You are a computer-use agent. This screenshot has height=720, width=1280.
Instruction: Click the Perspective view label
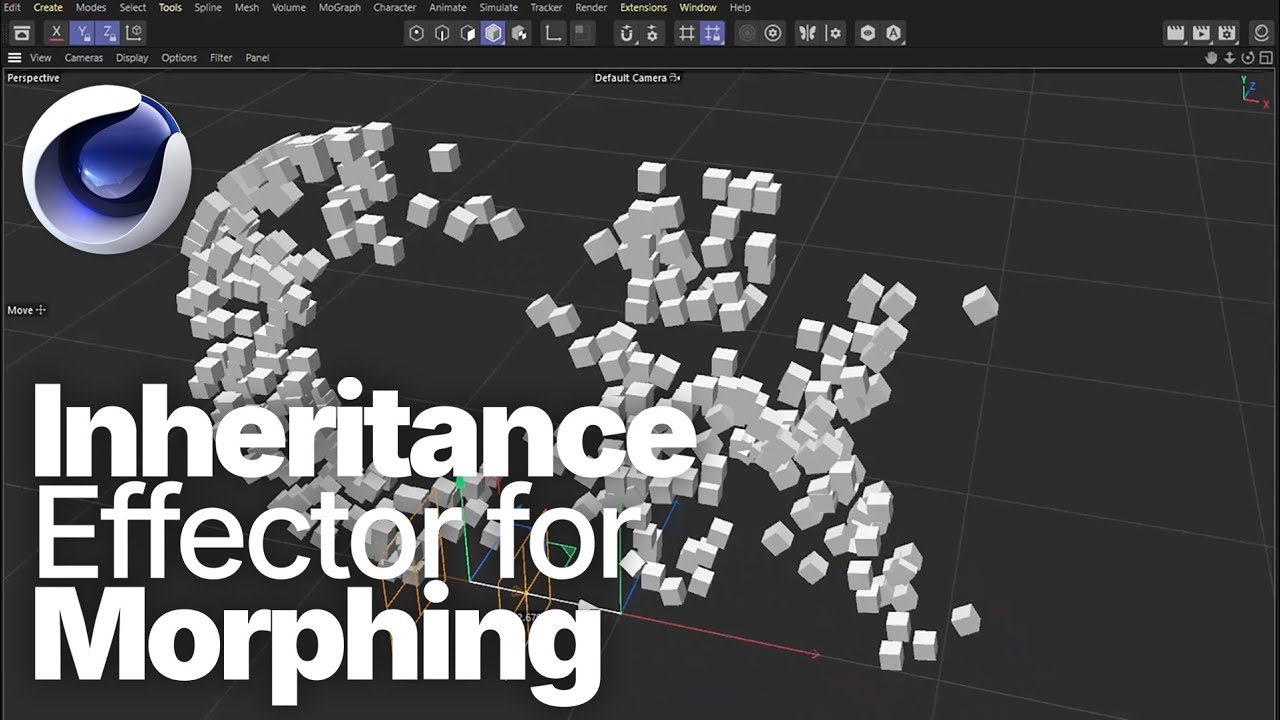(x=33, y=78)
